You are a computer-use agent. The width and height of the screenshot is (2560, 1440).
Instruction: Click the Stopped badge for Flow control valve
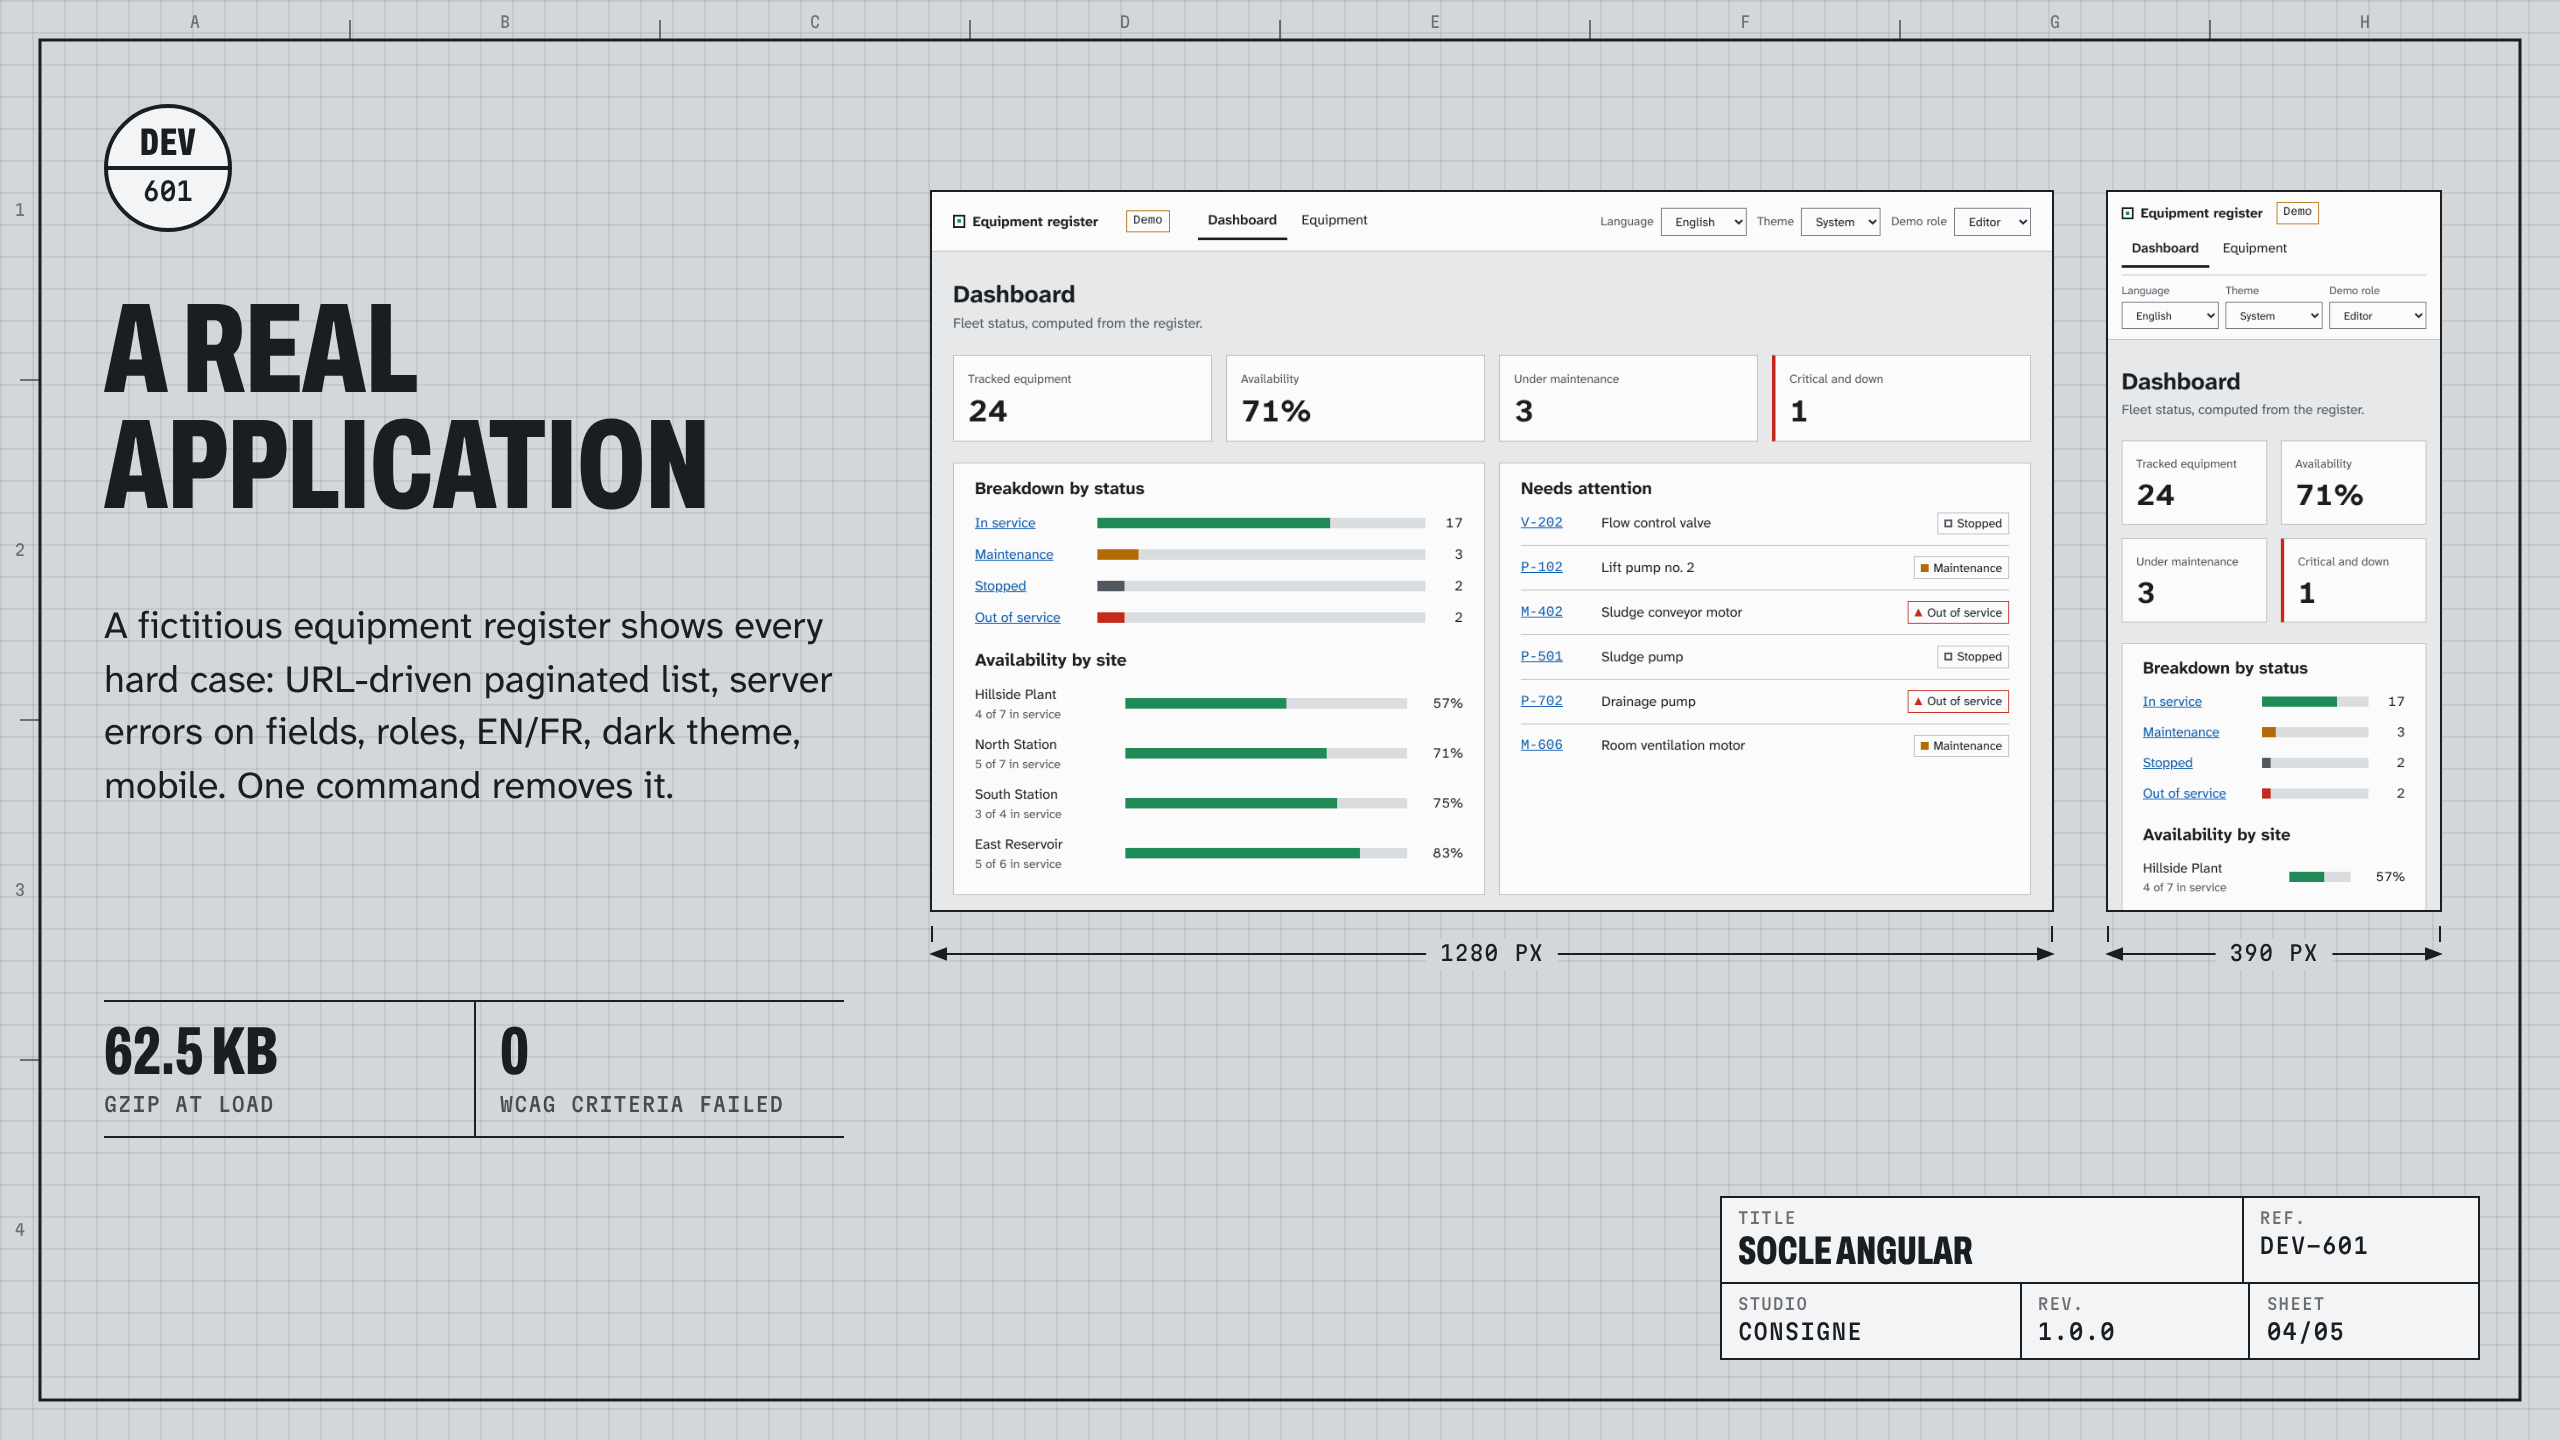click(1973, 524)
